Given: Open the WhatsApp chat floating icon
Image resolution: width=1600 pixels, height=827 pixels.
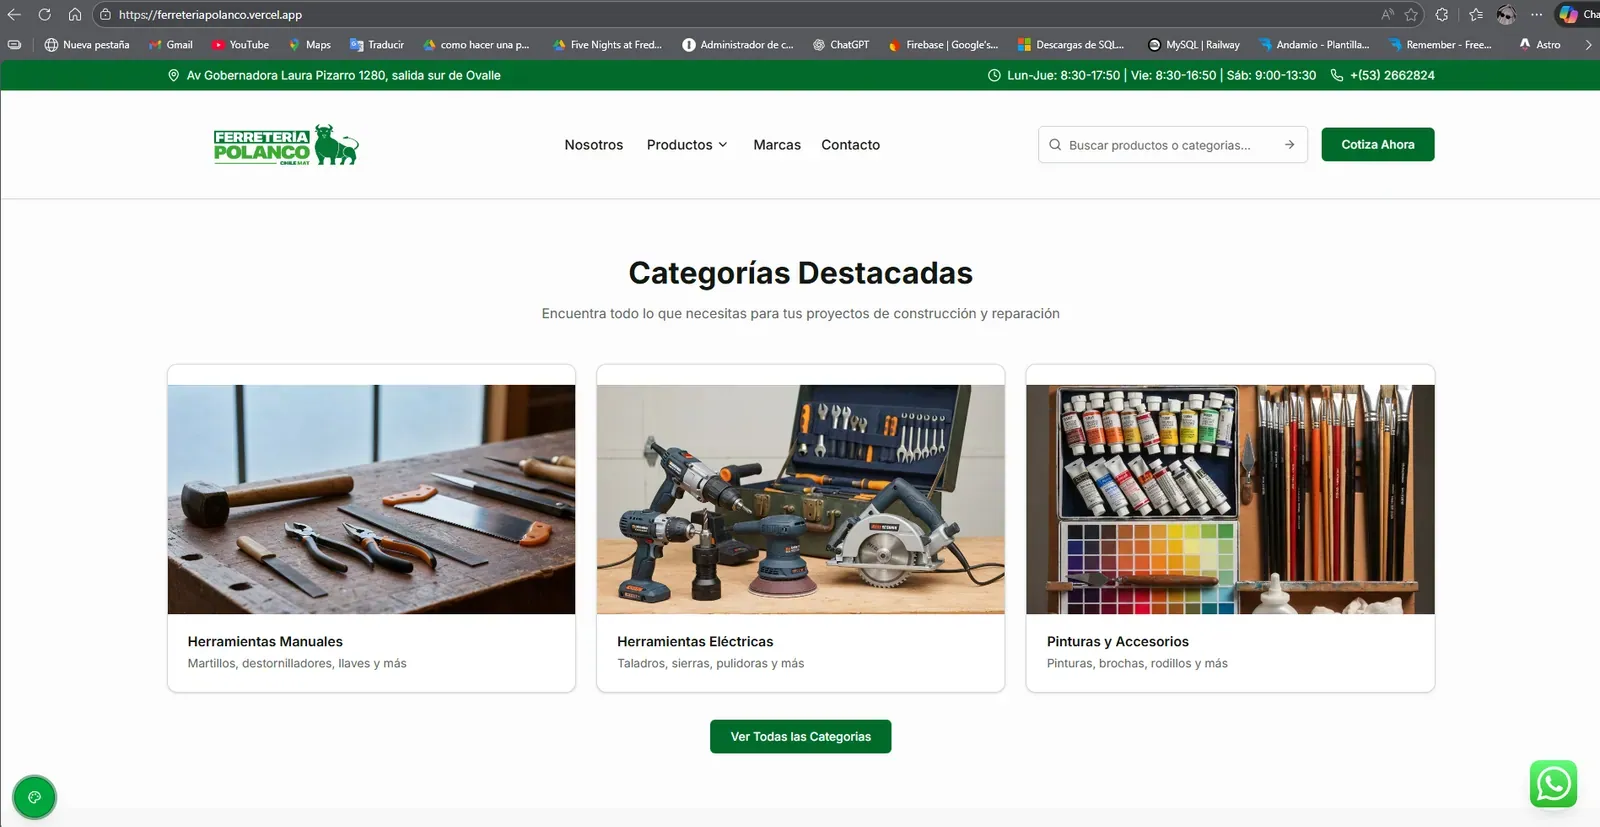Looking at the screenshot, I should (x=1553, y=784).
